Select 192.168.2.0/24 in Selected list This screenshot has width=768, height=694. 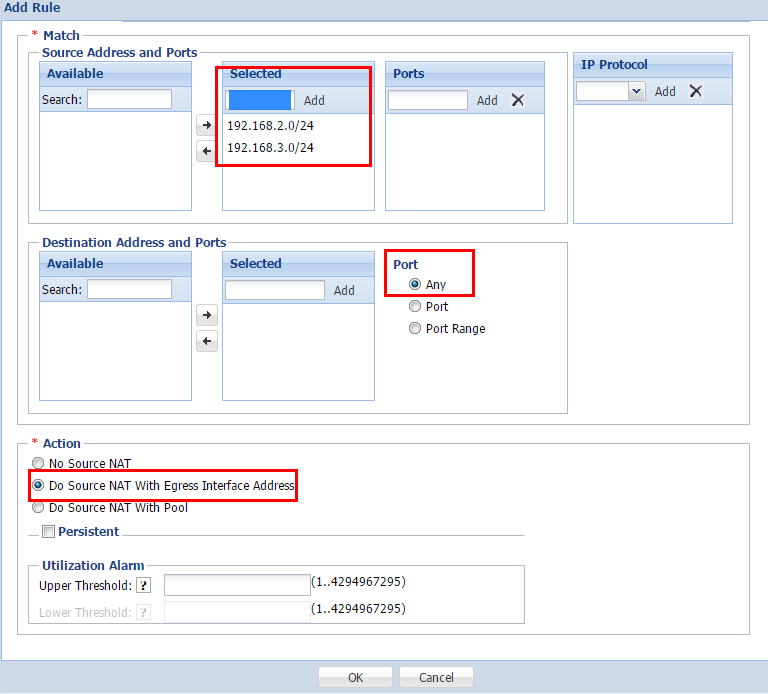[270, 125]
